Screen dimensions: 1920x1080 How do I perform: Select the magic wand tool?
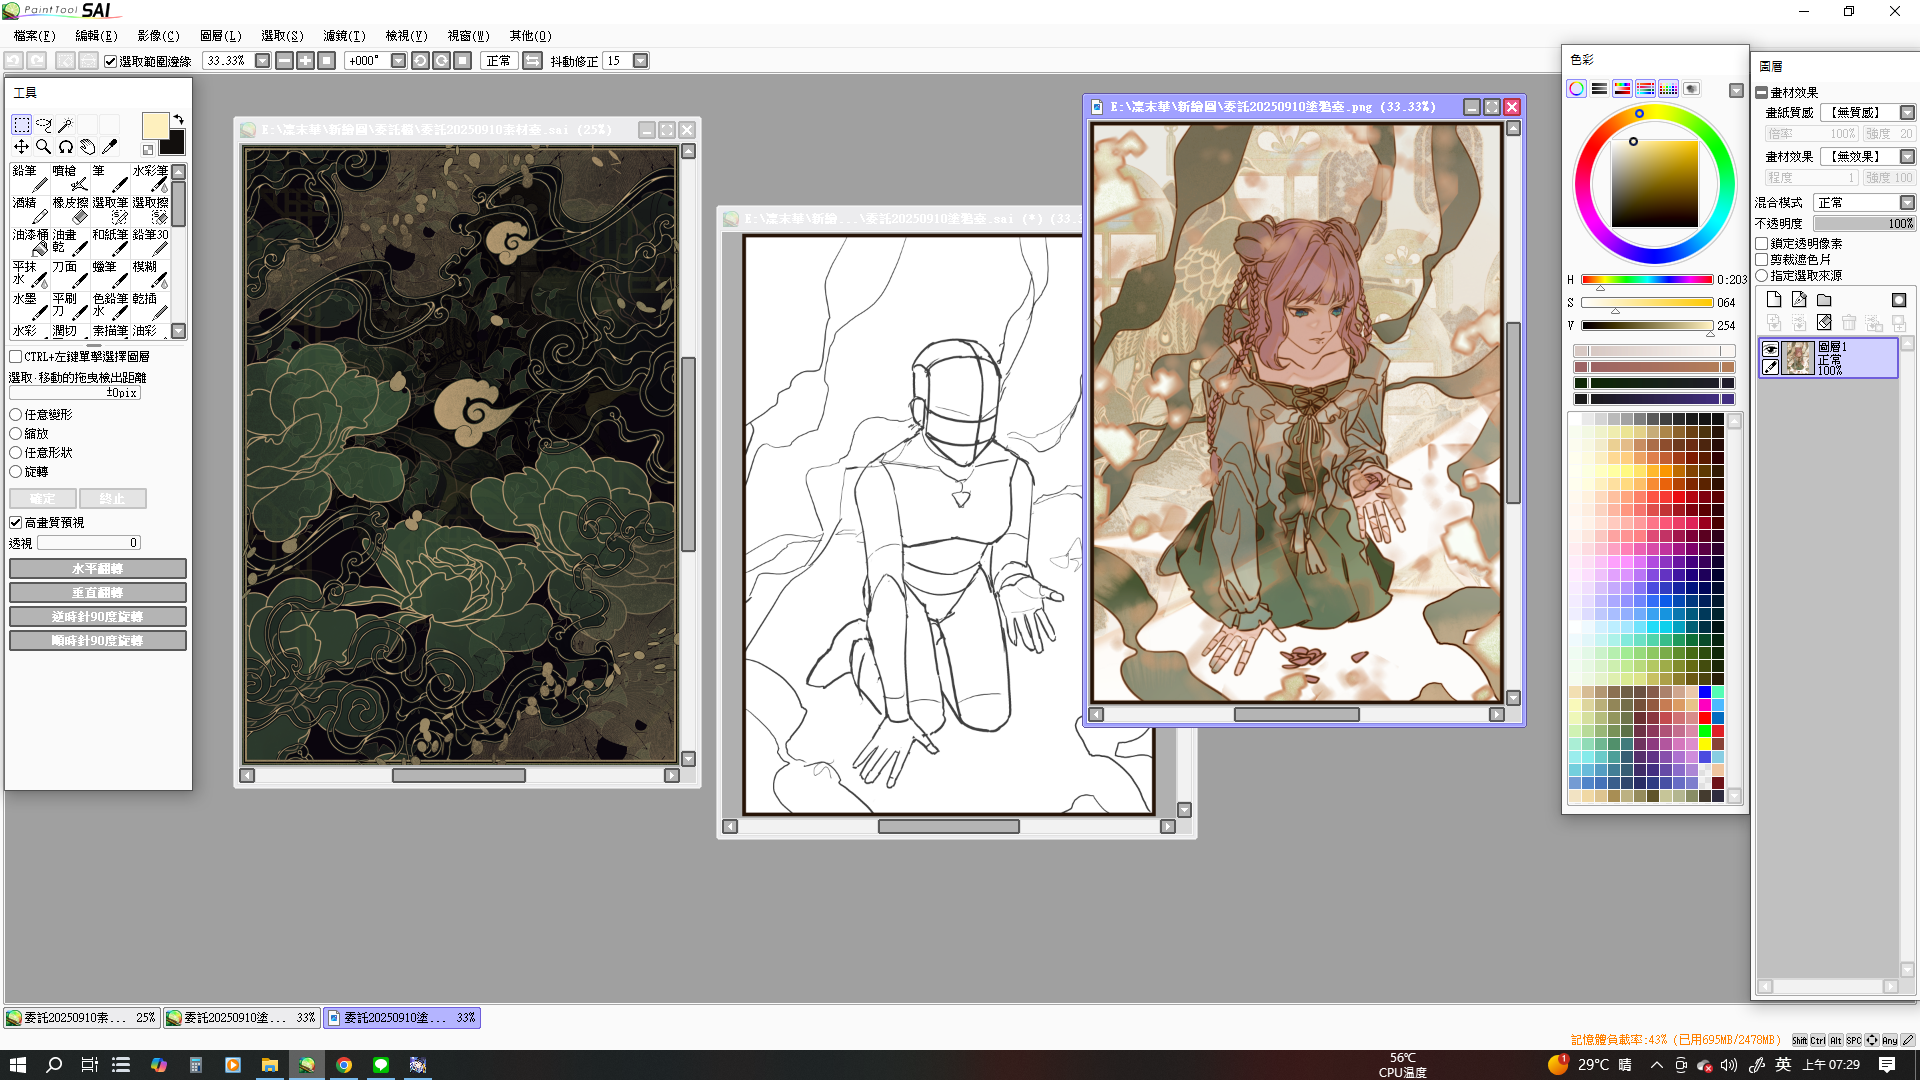(x=65, y=125)
